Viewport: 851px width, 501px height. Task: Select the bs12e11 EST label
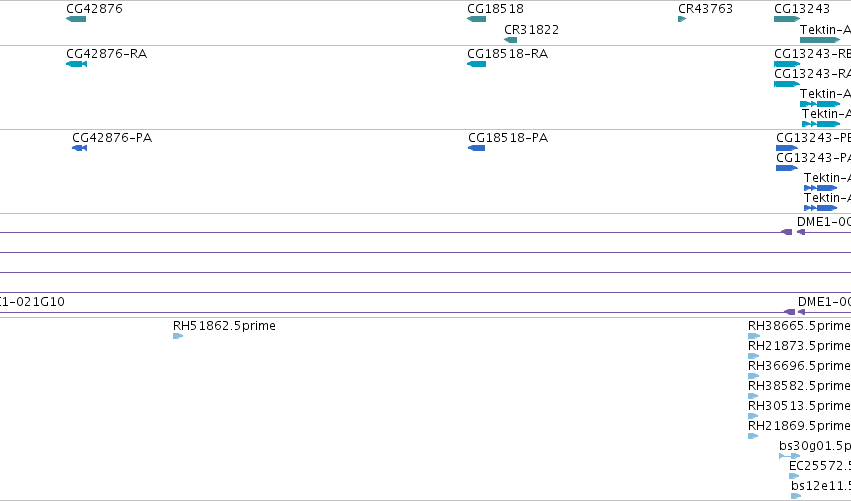point(821,486)
